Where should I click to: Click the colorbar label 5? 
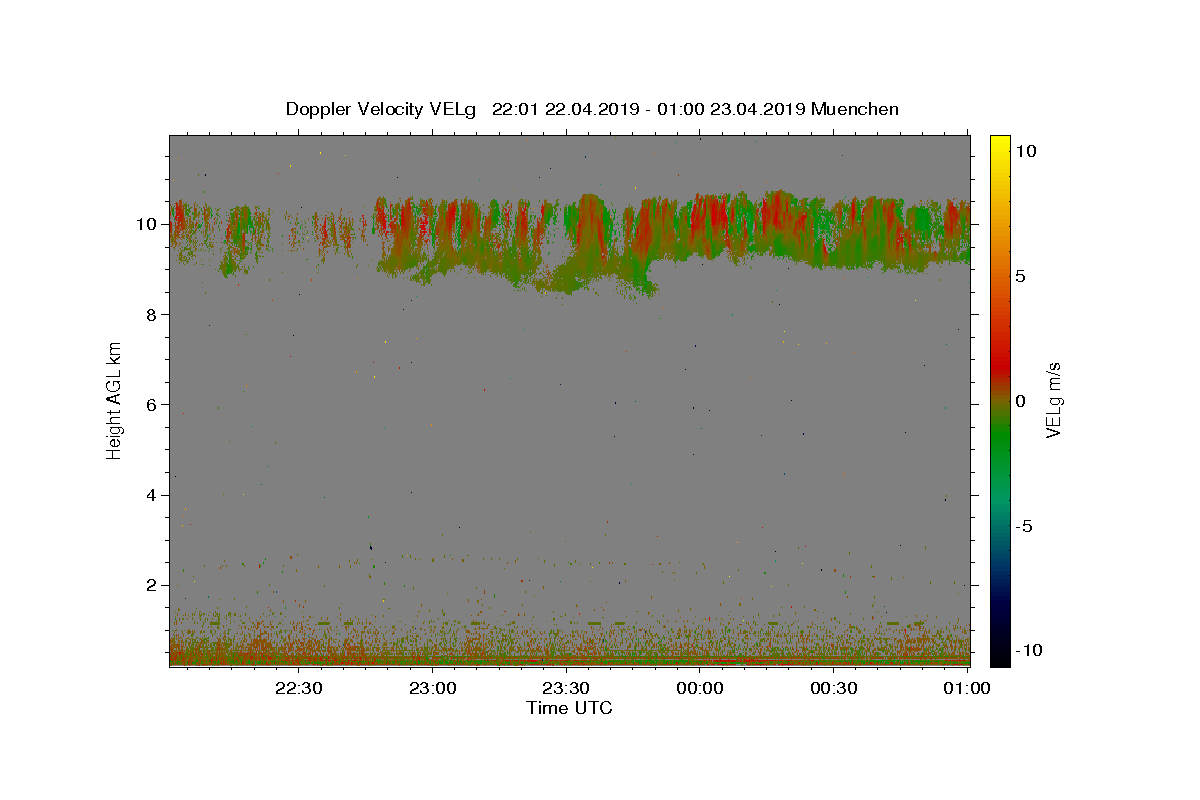[x=1021, y=276]
